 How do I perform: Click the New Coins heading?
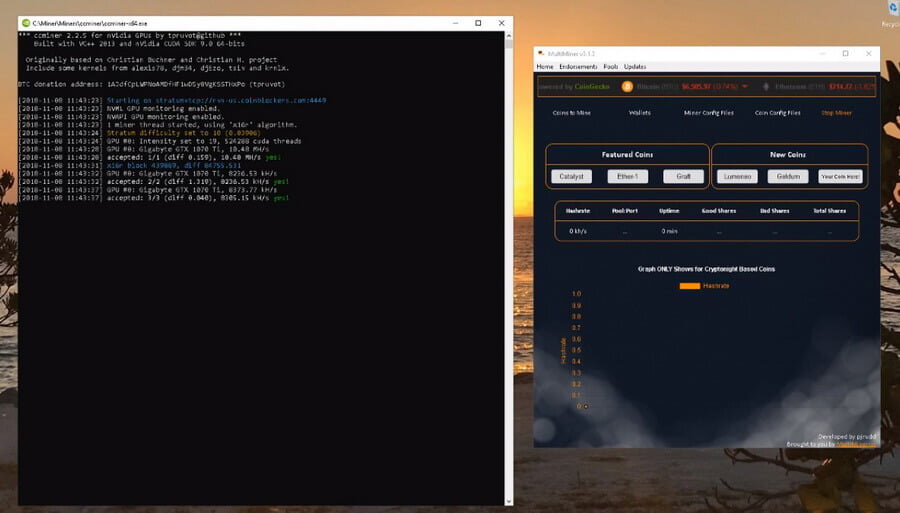pos(788,154)
